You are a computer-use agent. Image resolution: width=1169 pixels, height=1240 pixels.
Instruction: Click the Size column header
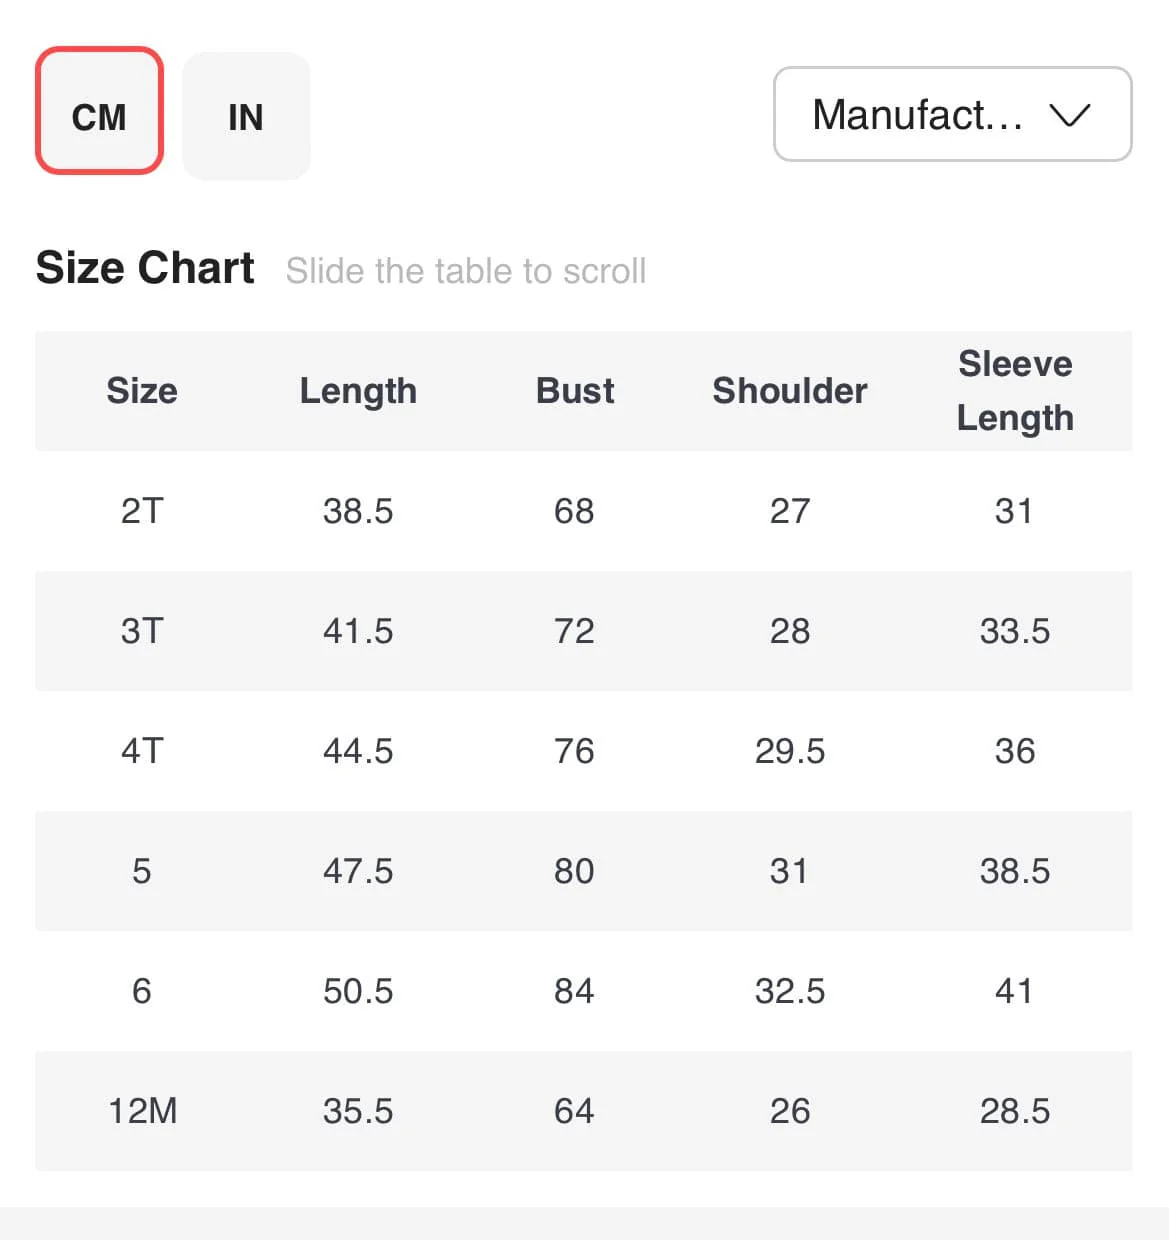(x=142, y=390)
